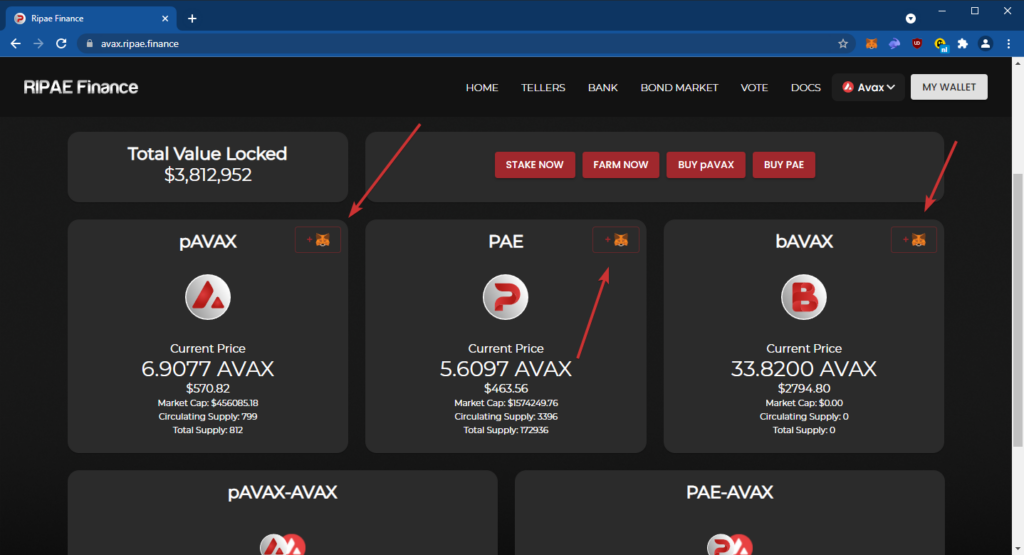
Task: Click the pAVAX token logo
Action: click(208, 297)
